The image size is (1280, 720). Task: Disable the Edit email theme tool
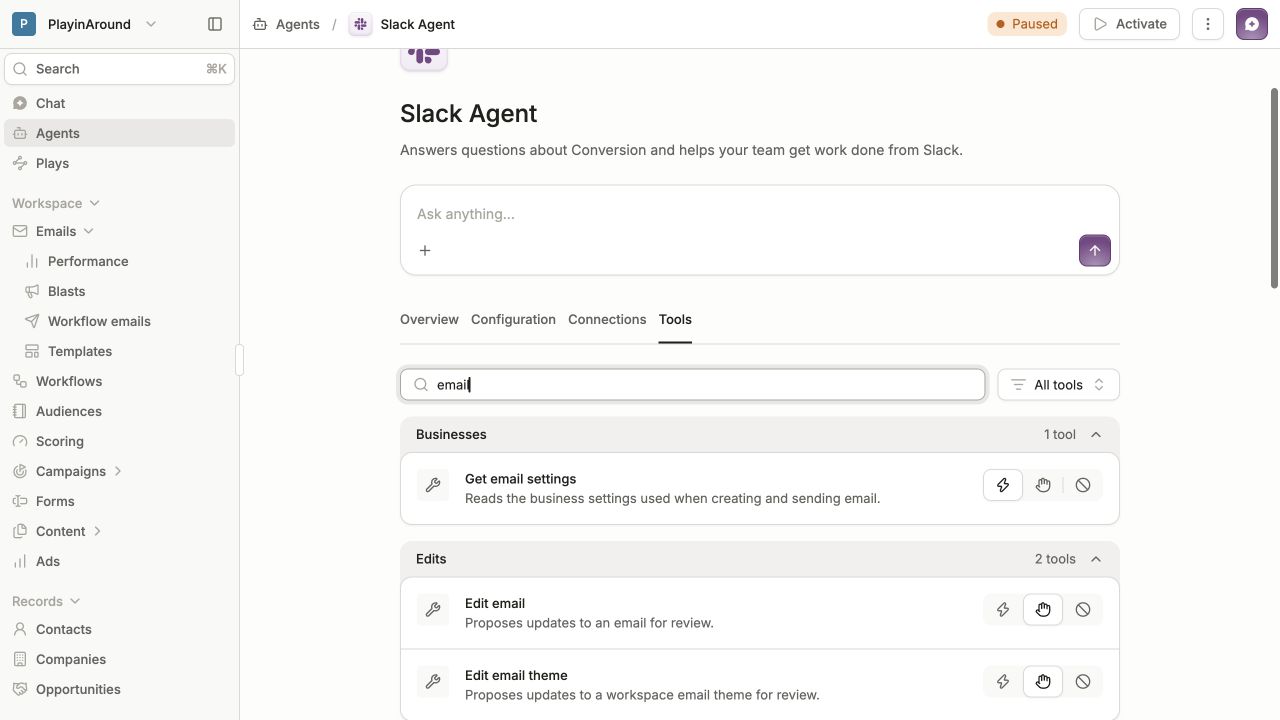point(1083,681)
